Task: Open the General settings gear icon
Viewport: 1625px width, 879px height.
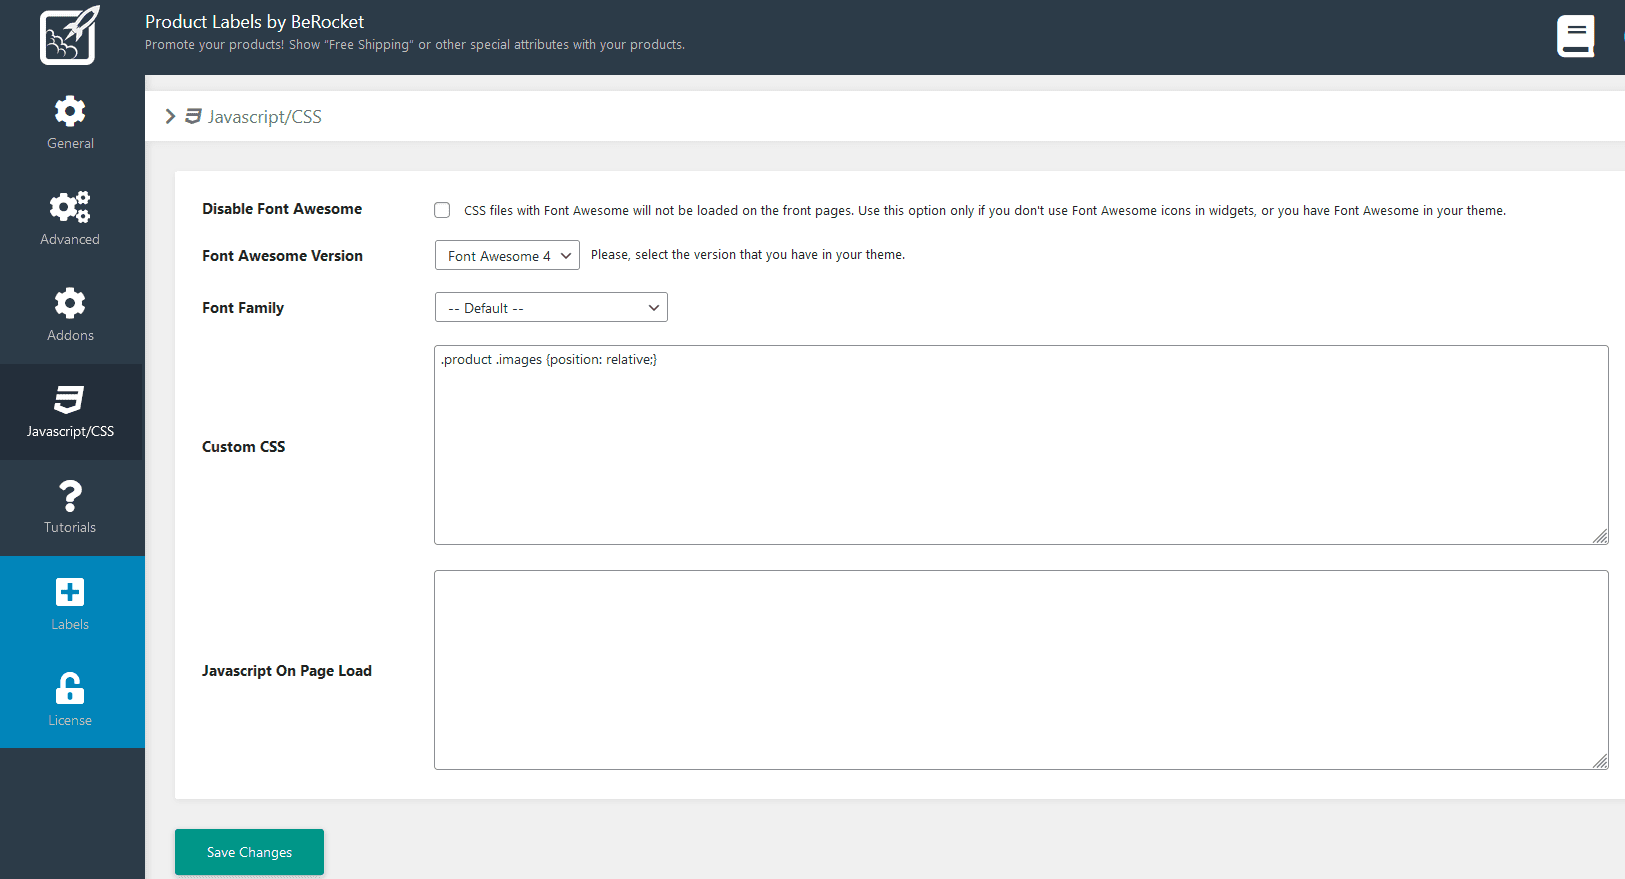Action: (x=70, y=111)
